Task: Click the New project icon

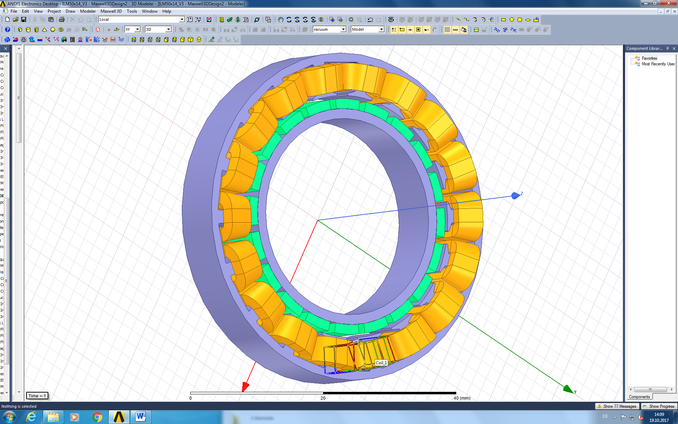Action: pos(7,19)
